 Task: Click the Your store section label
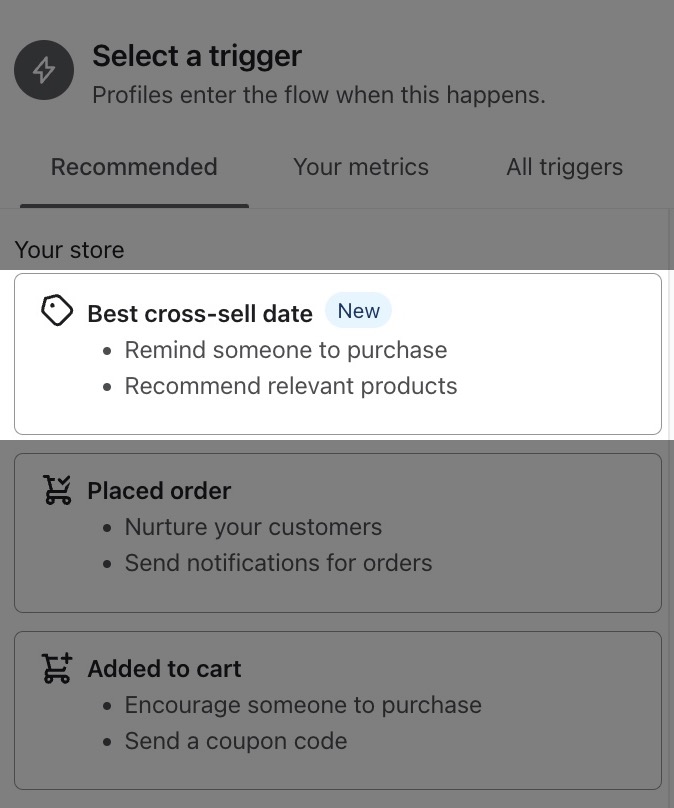[x=70, y=250]
